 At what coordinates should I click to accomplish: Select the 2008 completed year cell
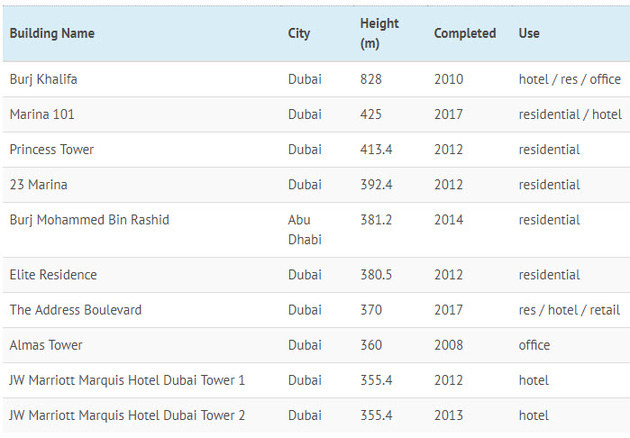tap(449, 344)
